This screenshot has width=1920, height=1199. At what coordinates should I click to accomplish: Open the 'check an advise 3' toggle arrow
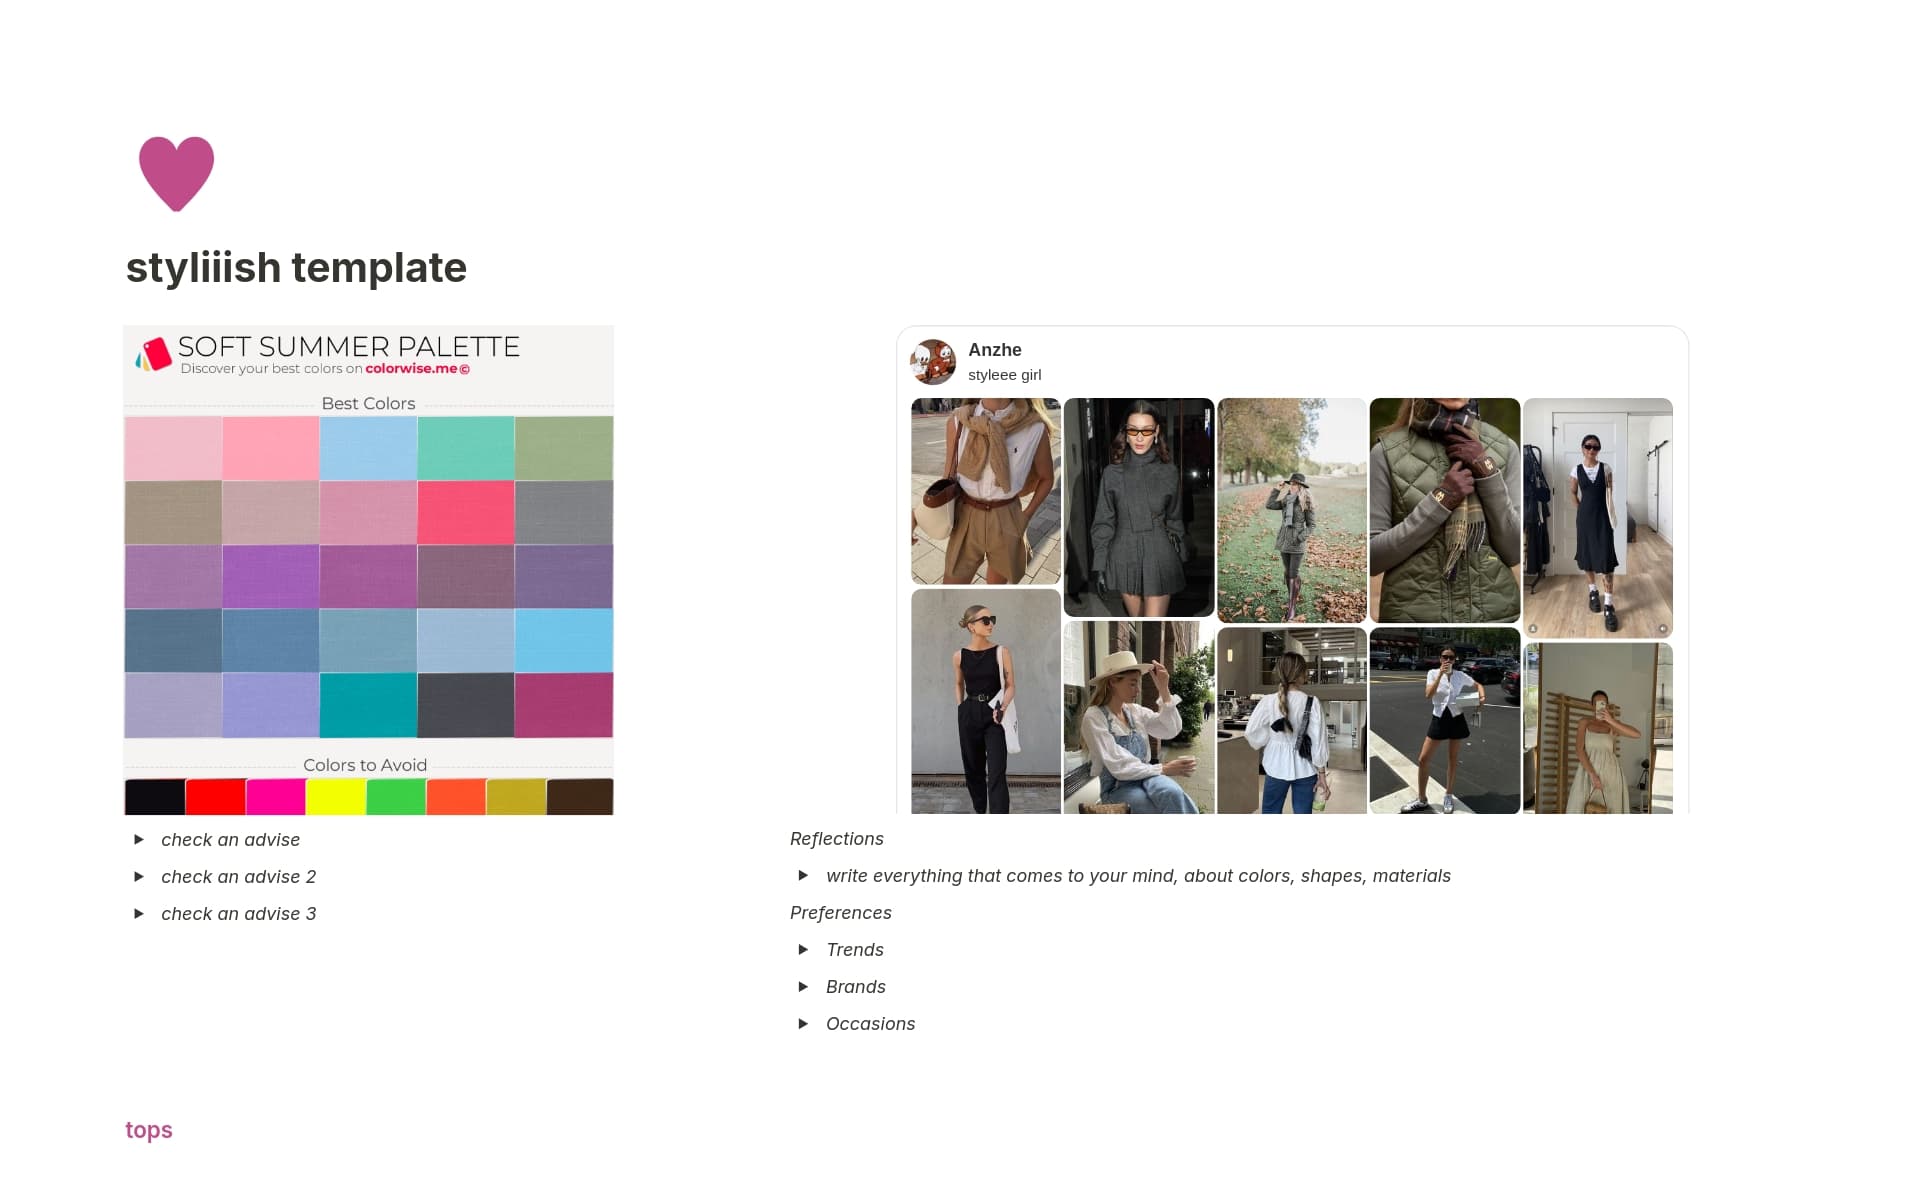point(139,914)
